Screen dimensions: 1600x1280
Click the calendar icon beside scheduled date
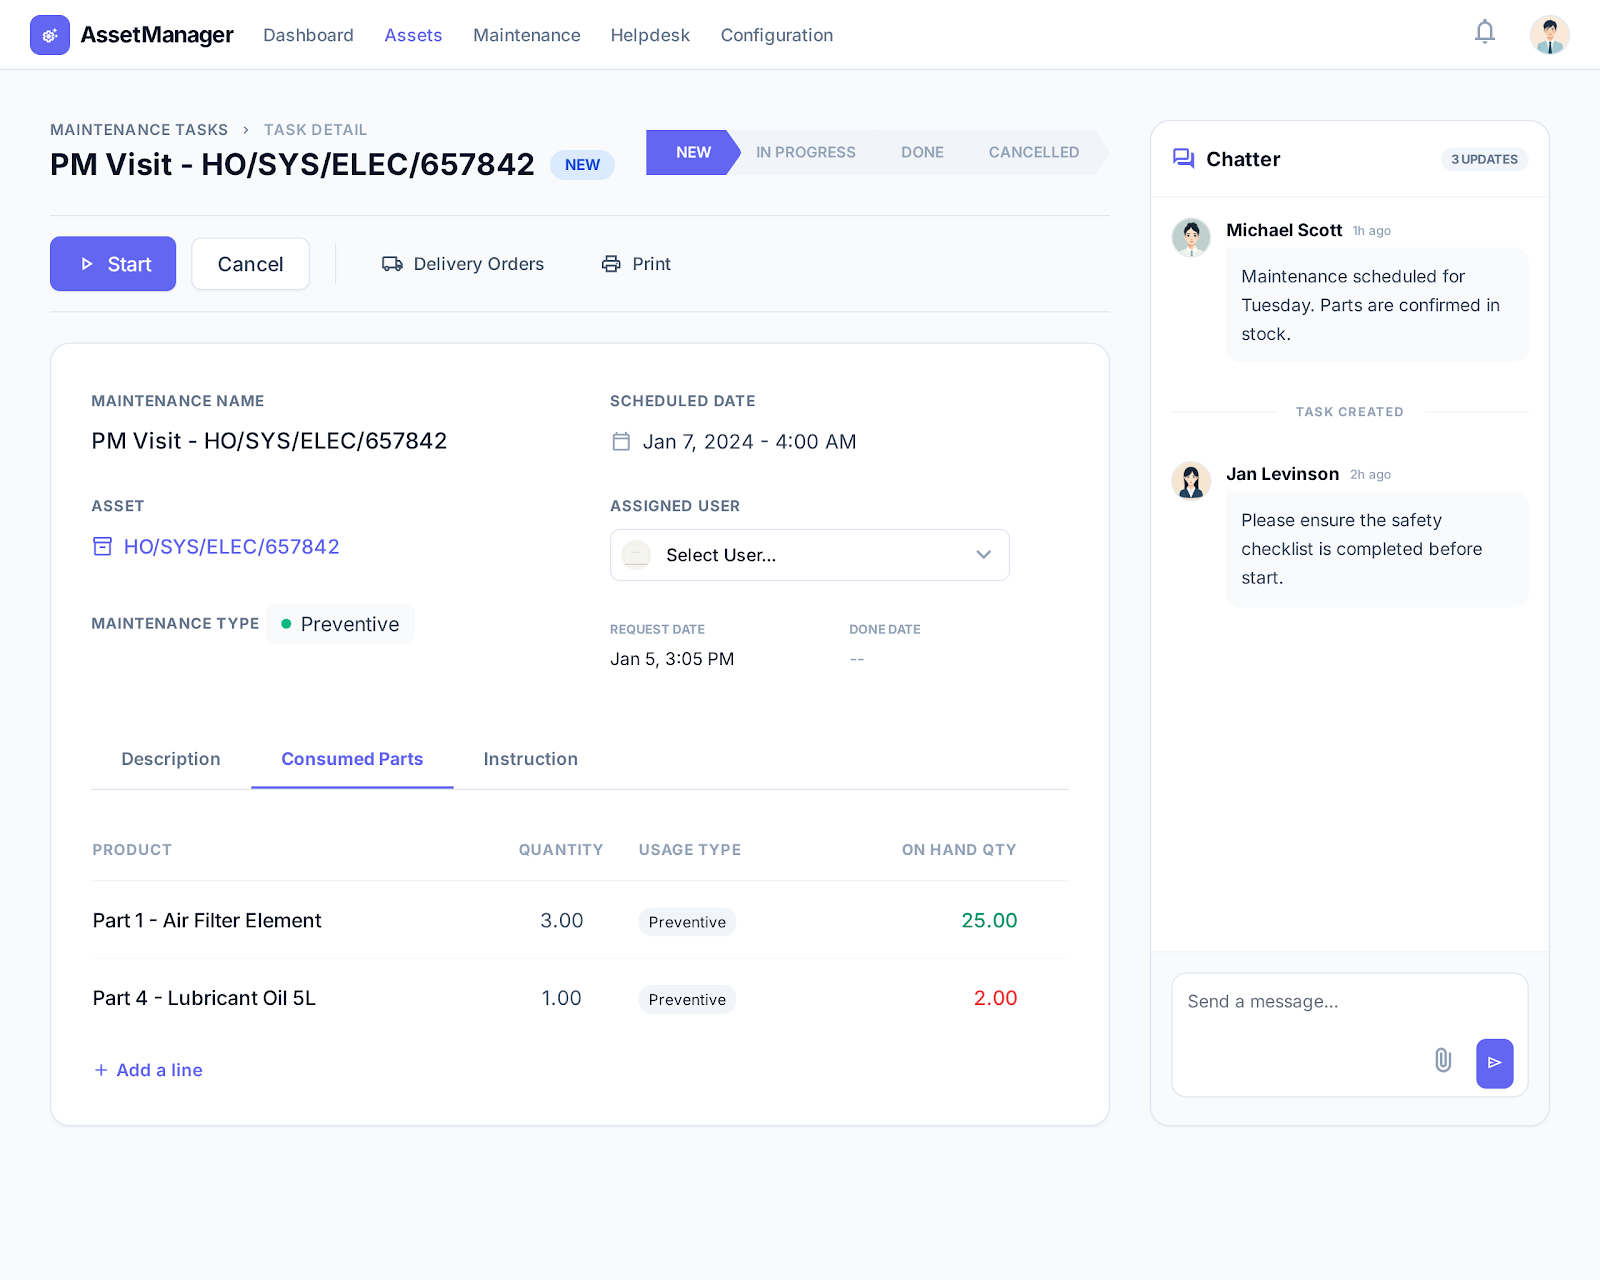coord(621,442)
